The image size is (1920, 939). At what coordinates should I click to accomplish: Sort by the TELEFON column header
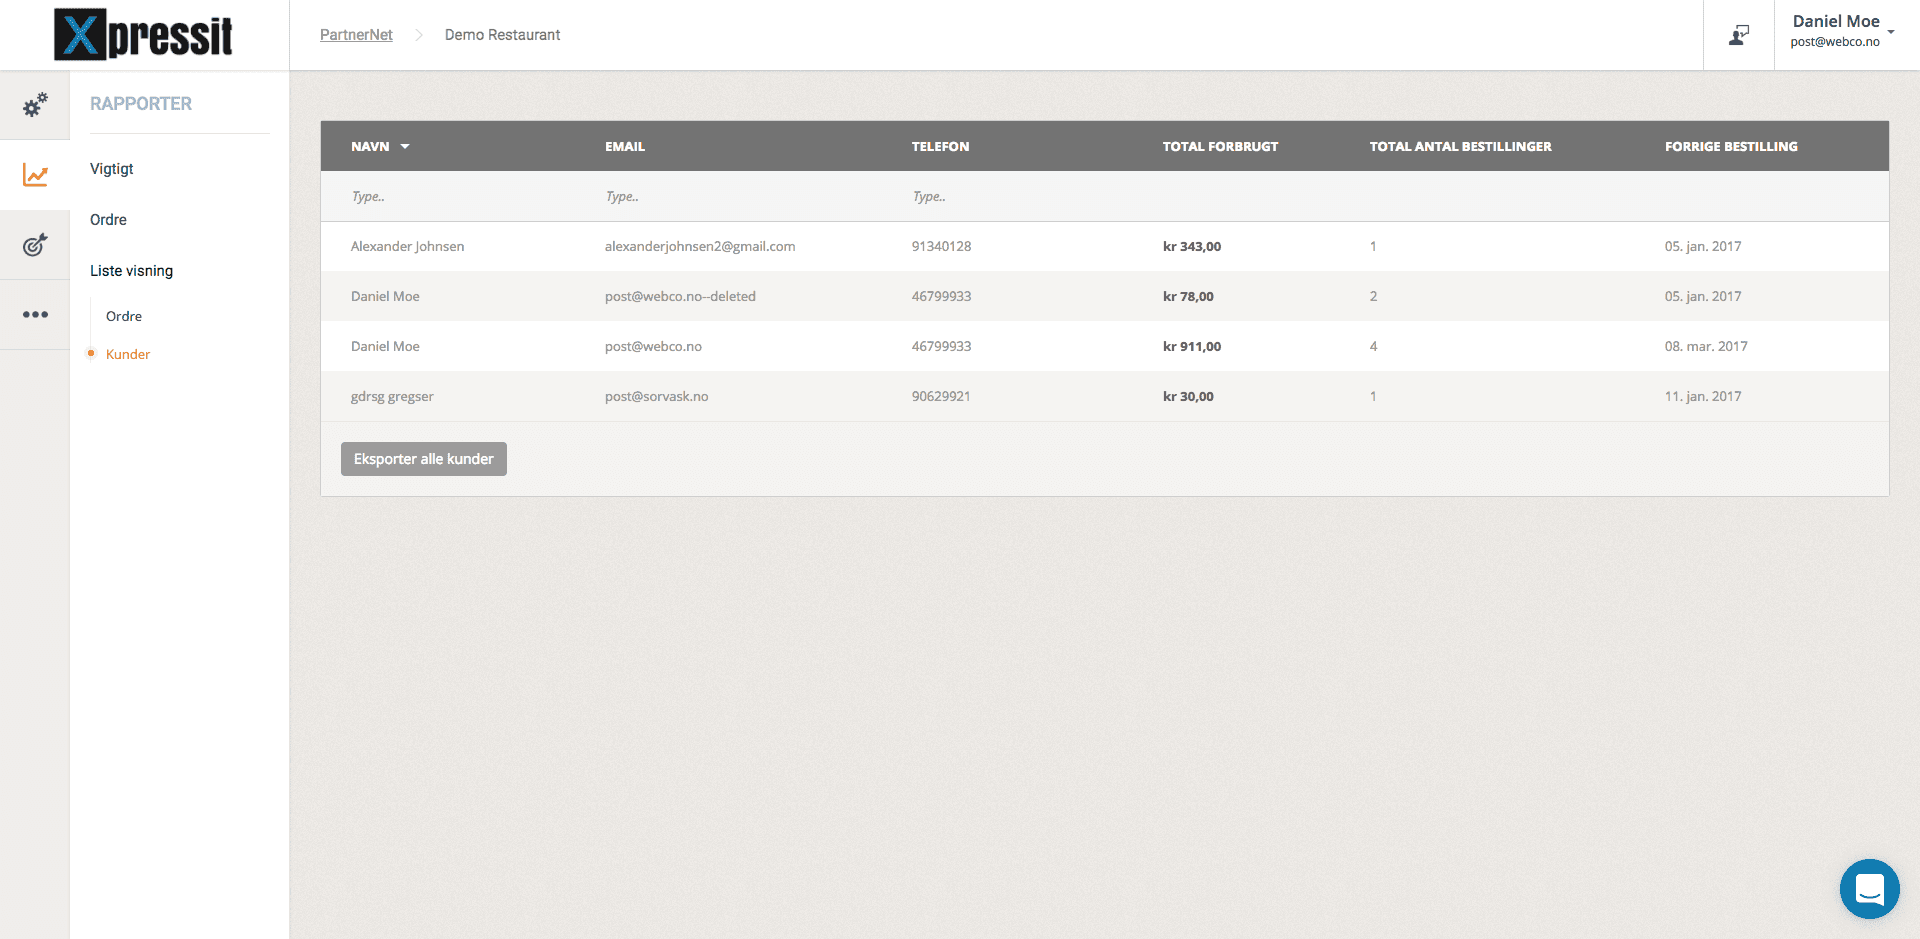point(940,147)
